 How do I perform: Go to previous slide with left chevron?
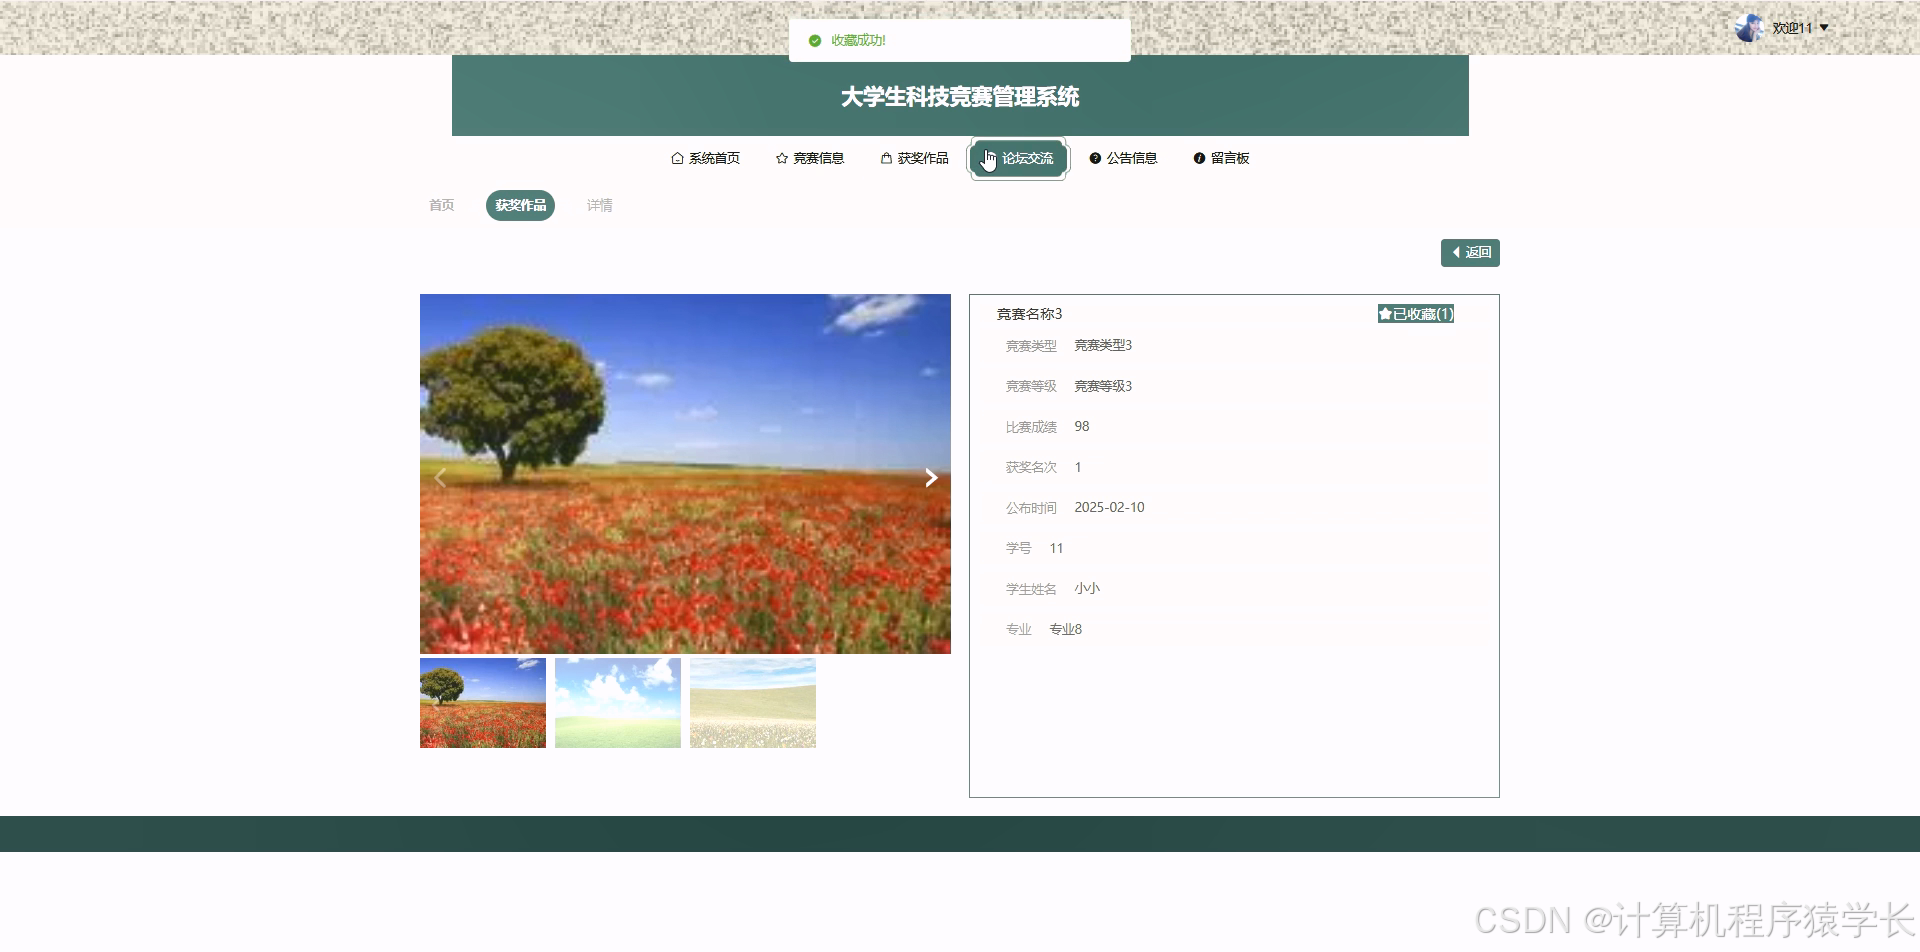tap(440, 477)
